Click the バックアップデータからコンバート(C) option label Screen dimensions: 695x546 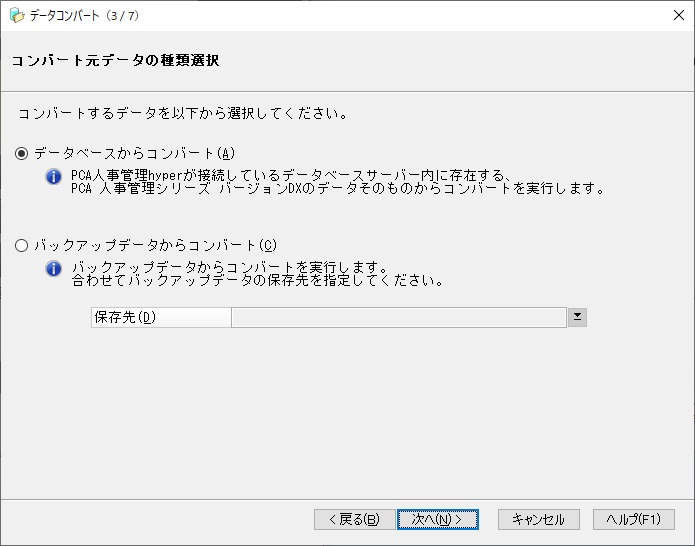coord(156,245)
